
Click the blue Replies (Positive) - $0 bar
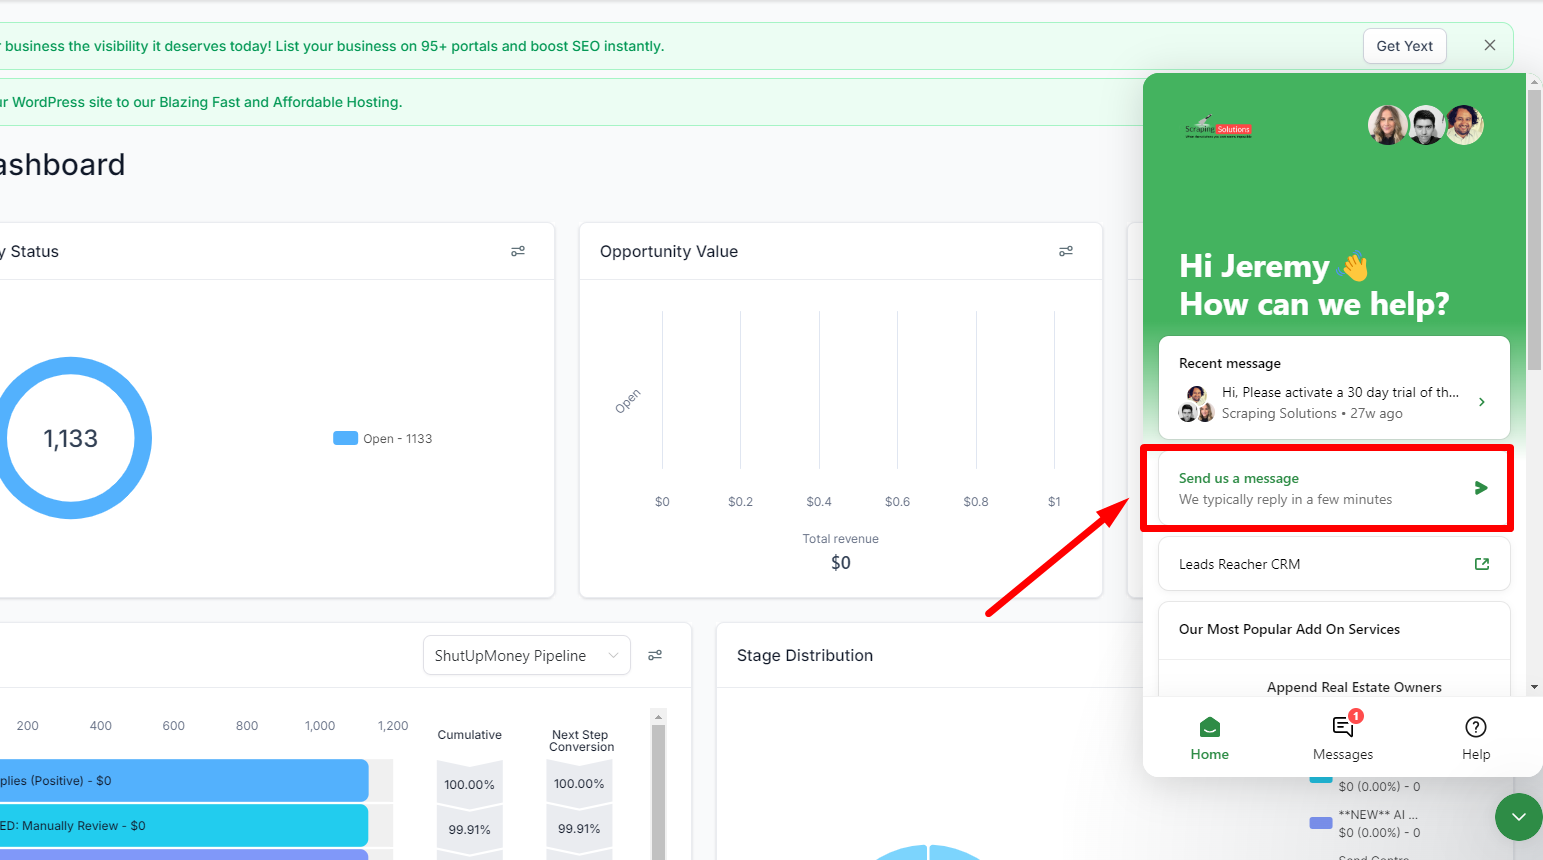click(x=184, y=780)
